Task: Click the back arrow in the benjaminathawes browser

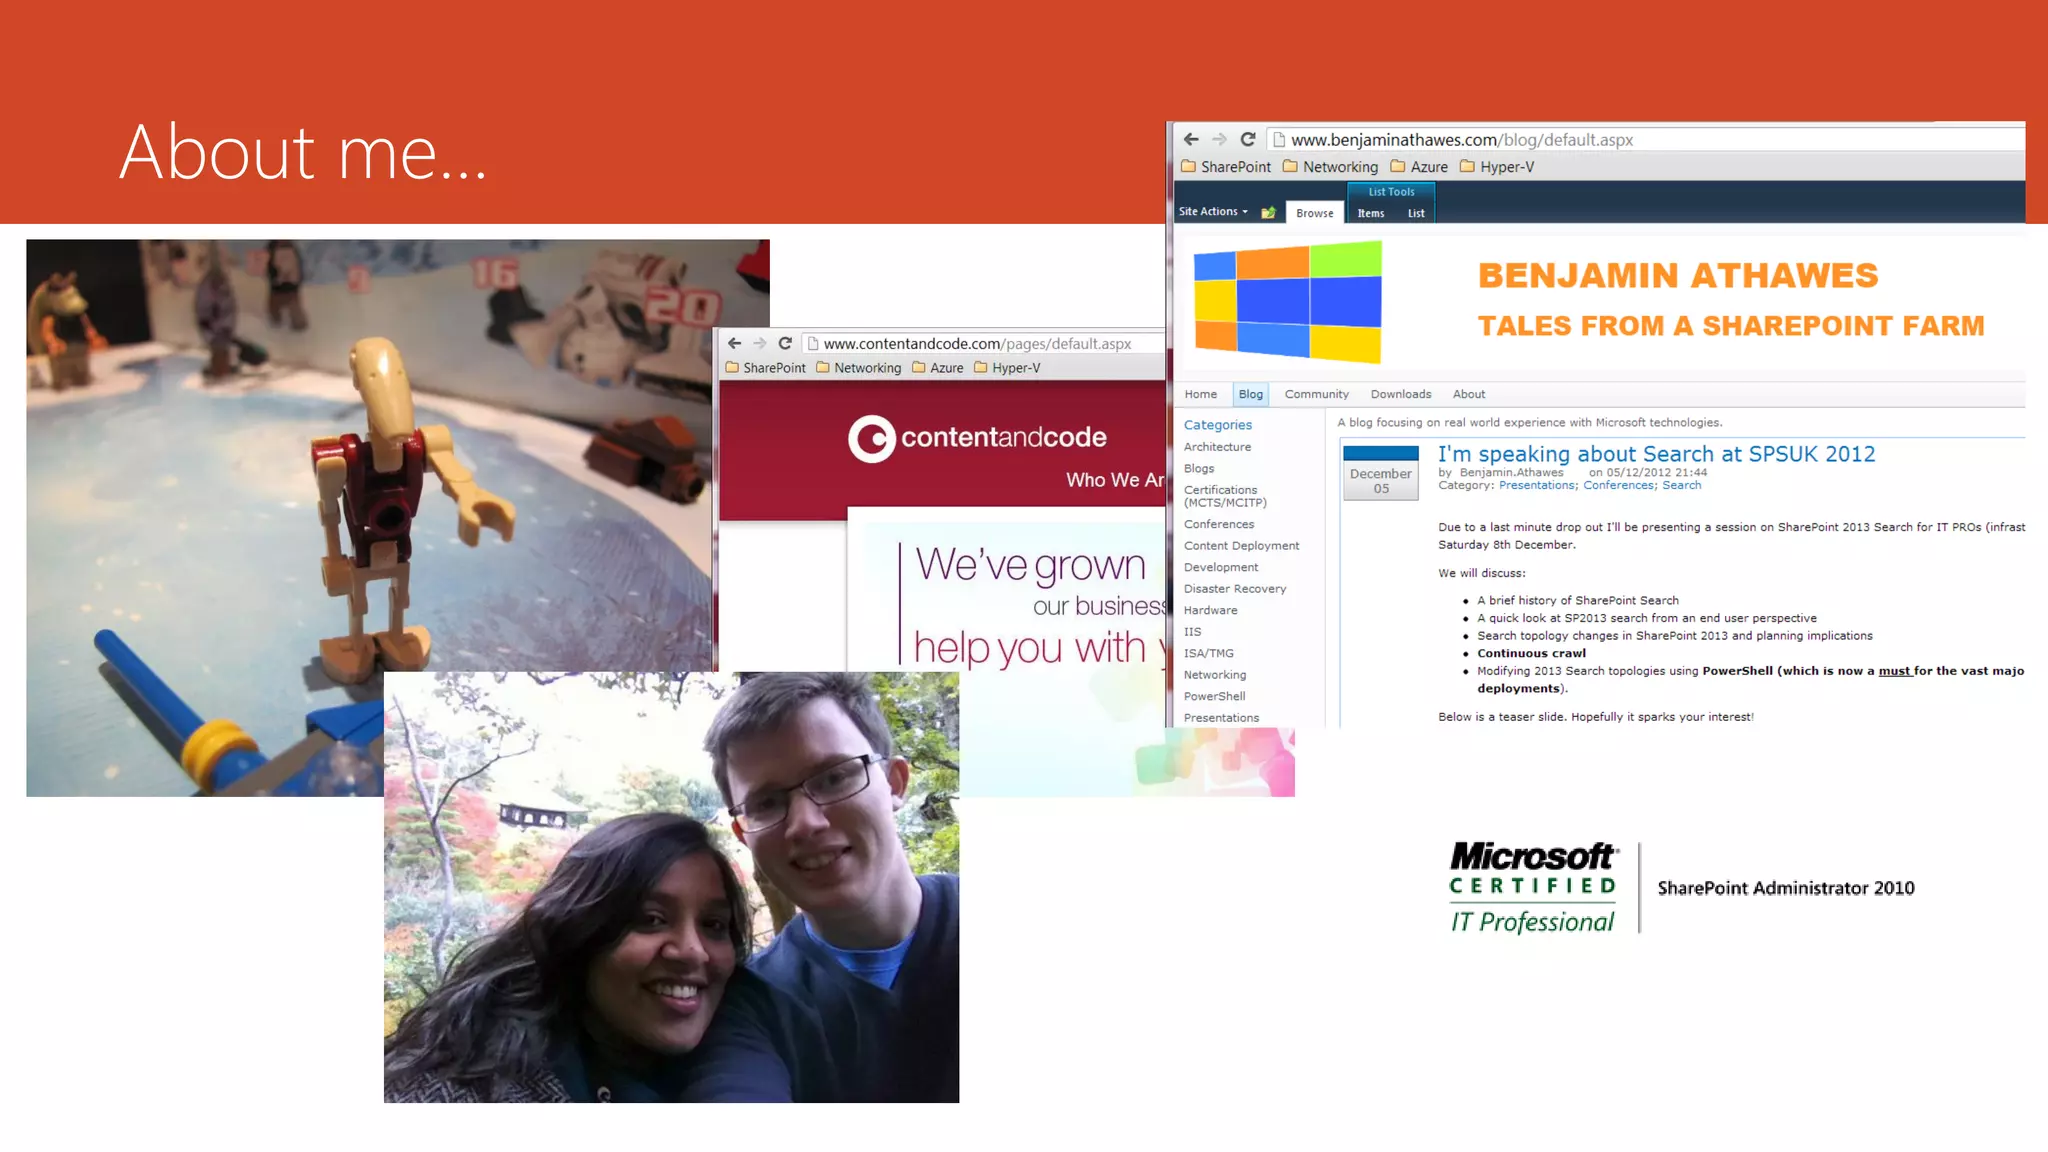Action: [x=1190, y=139]
